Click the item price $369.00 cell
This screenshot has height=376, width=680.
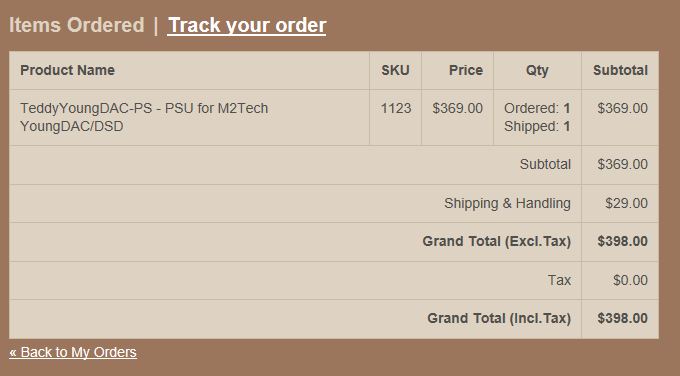457,108
